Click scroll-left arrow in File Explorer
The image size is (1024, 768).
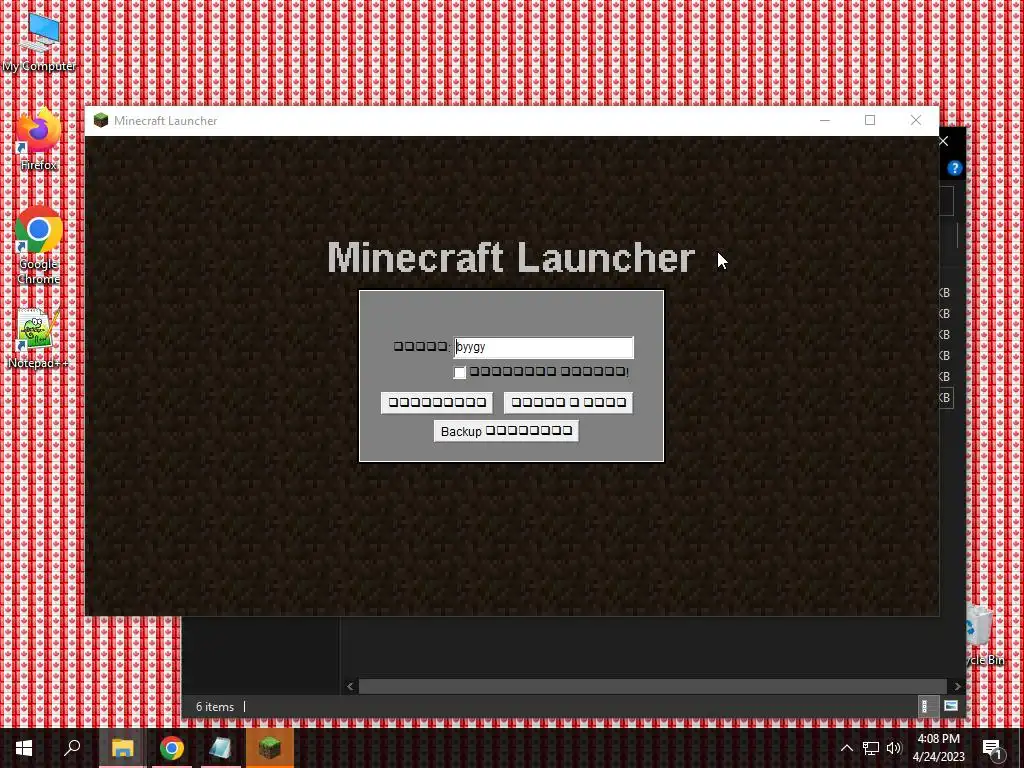tap(350, 686)
